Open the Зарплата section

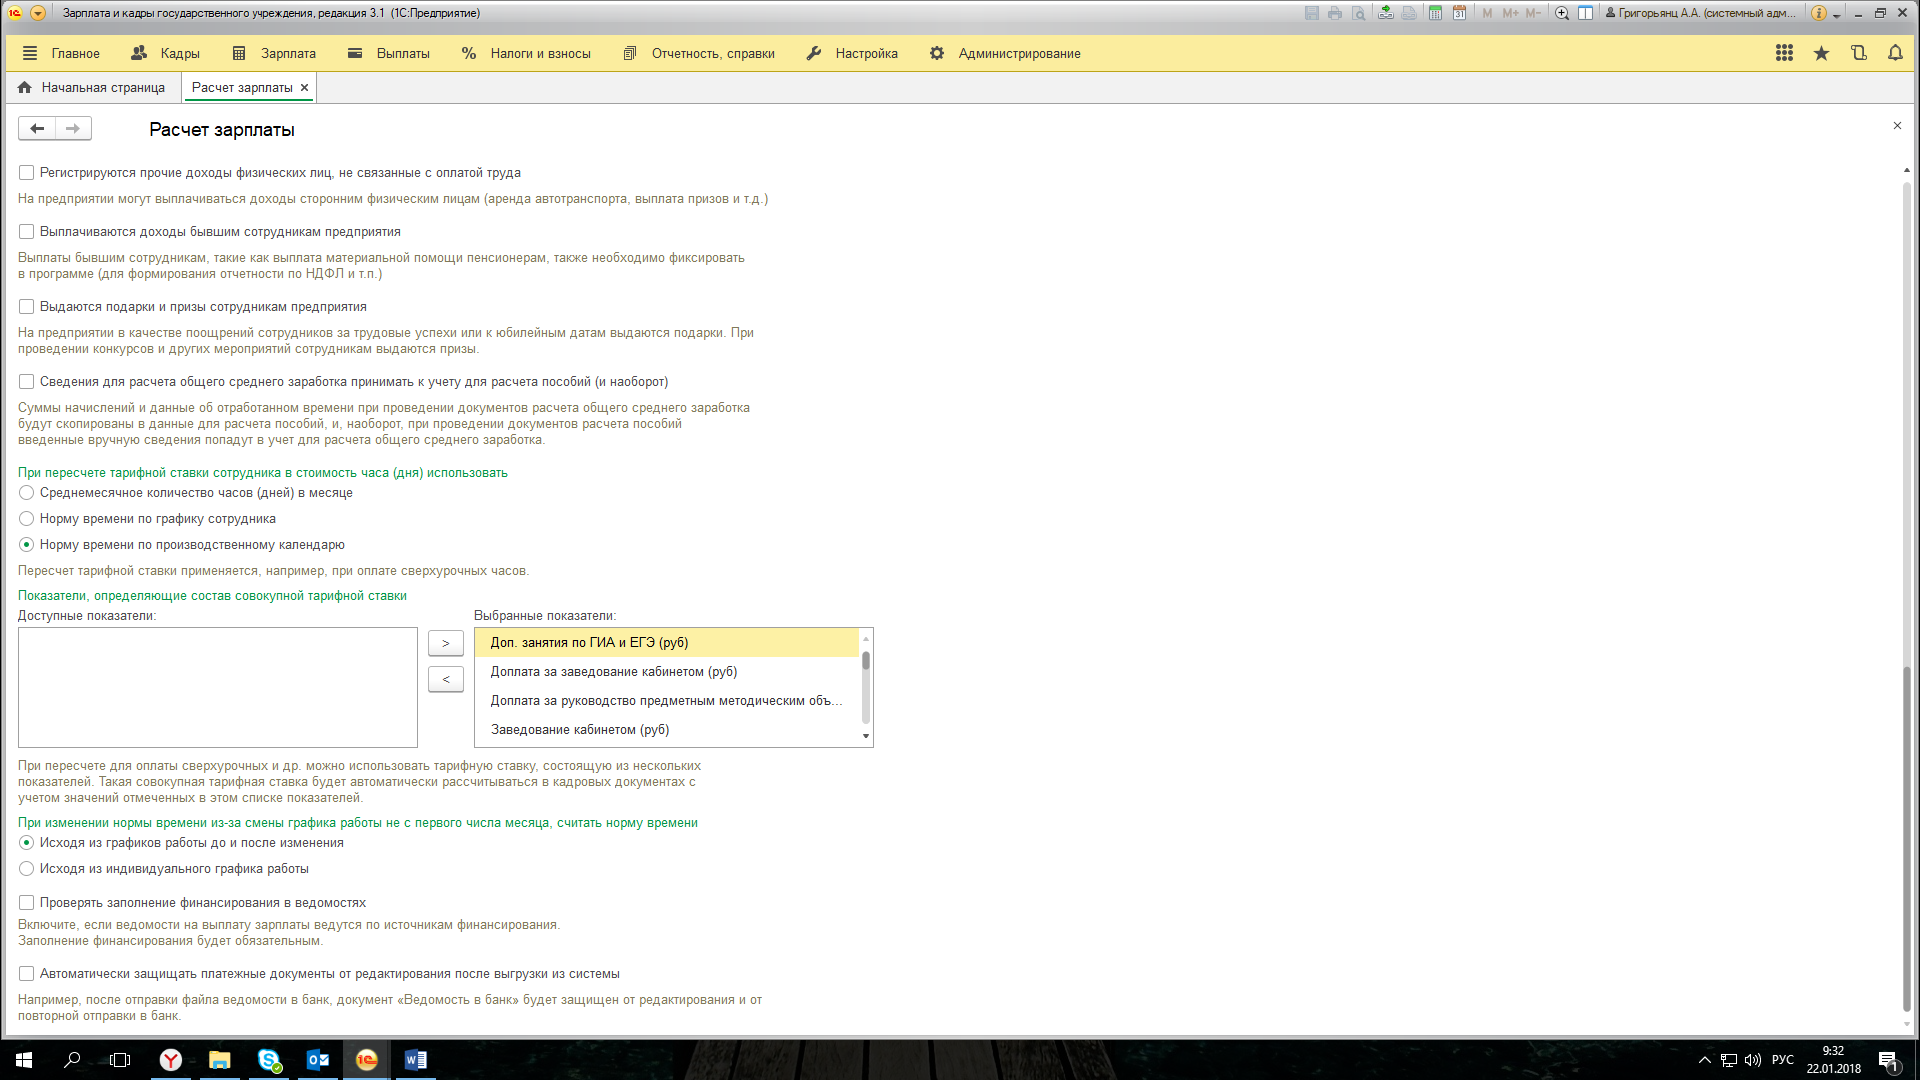click(x=274, y=53)
